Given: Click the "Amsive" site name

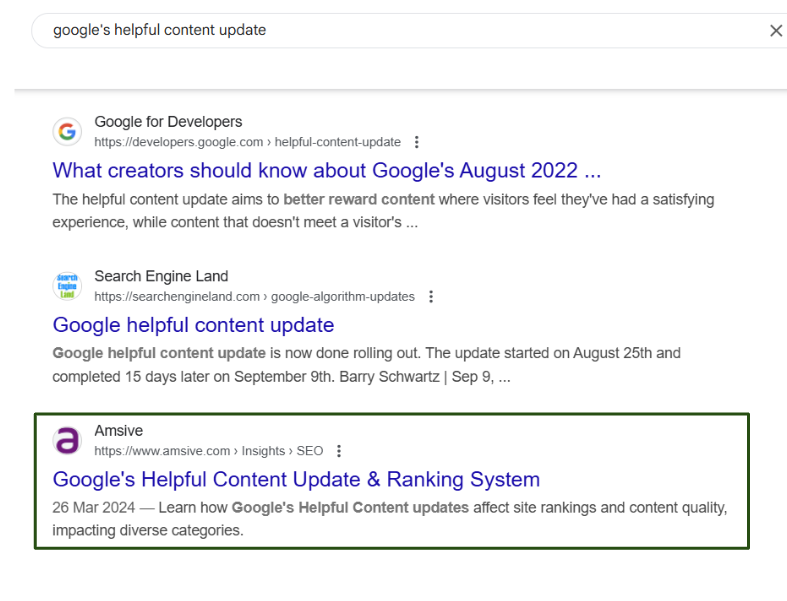Looking at the screenshot, I should point(118,431).
